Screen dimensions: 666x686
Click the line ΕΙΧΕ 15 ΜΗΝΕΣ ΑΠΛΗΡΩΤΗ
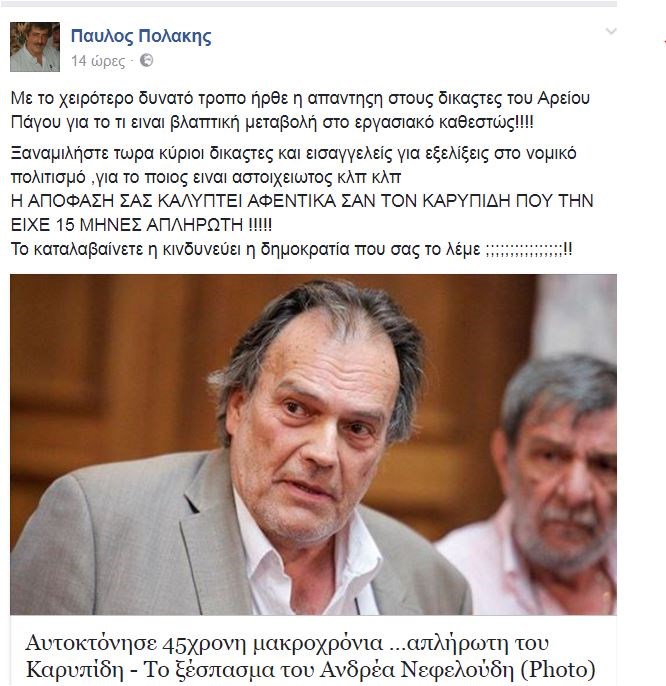click(x=141, y=225)
